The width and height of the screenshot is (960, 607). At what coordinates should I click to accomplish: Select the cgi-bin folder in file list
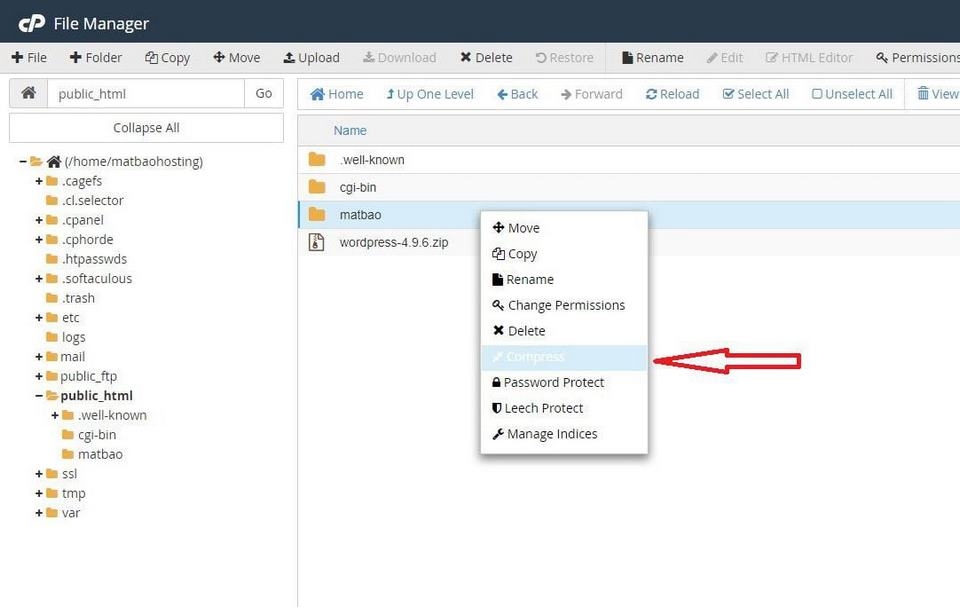(629, 187)
